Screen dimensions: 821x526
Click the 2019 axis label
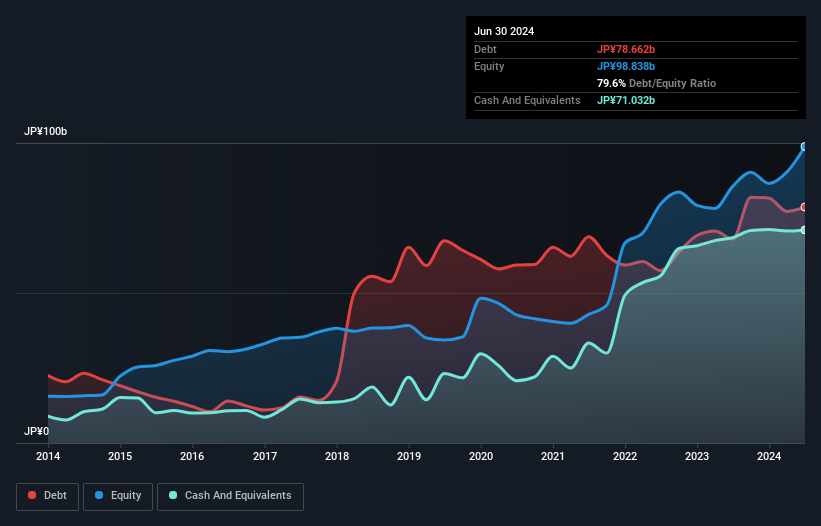click(409, 456)
